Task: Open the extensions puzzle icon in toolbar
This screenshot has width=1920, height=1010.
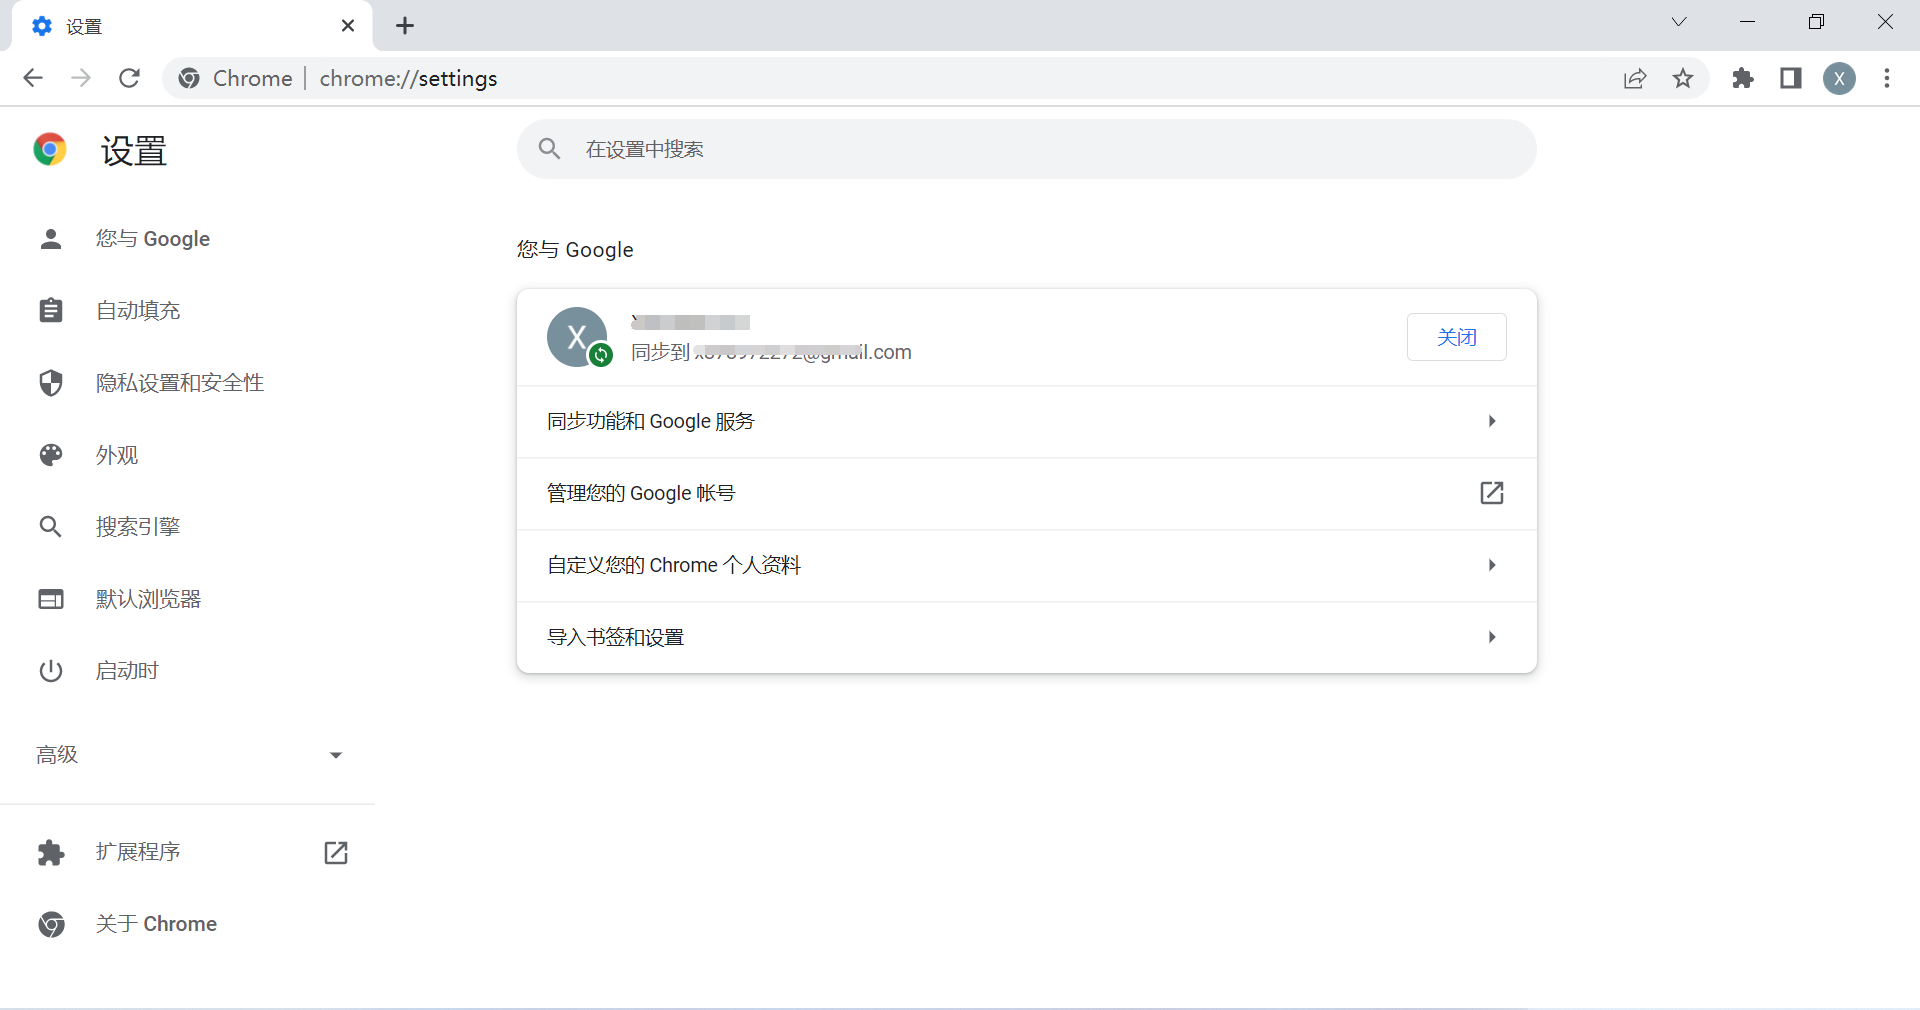Action: pyautogui.click(x=1743, y=78)
